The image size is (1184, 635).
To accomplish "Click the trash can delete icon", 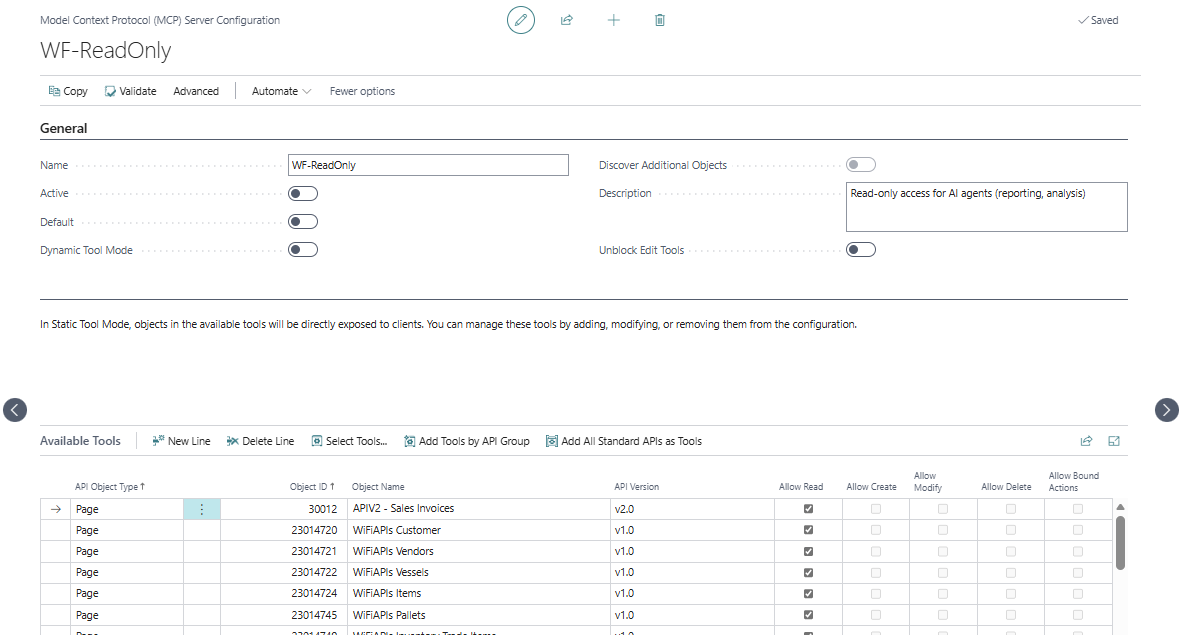I will point(659,20).
